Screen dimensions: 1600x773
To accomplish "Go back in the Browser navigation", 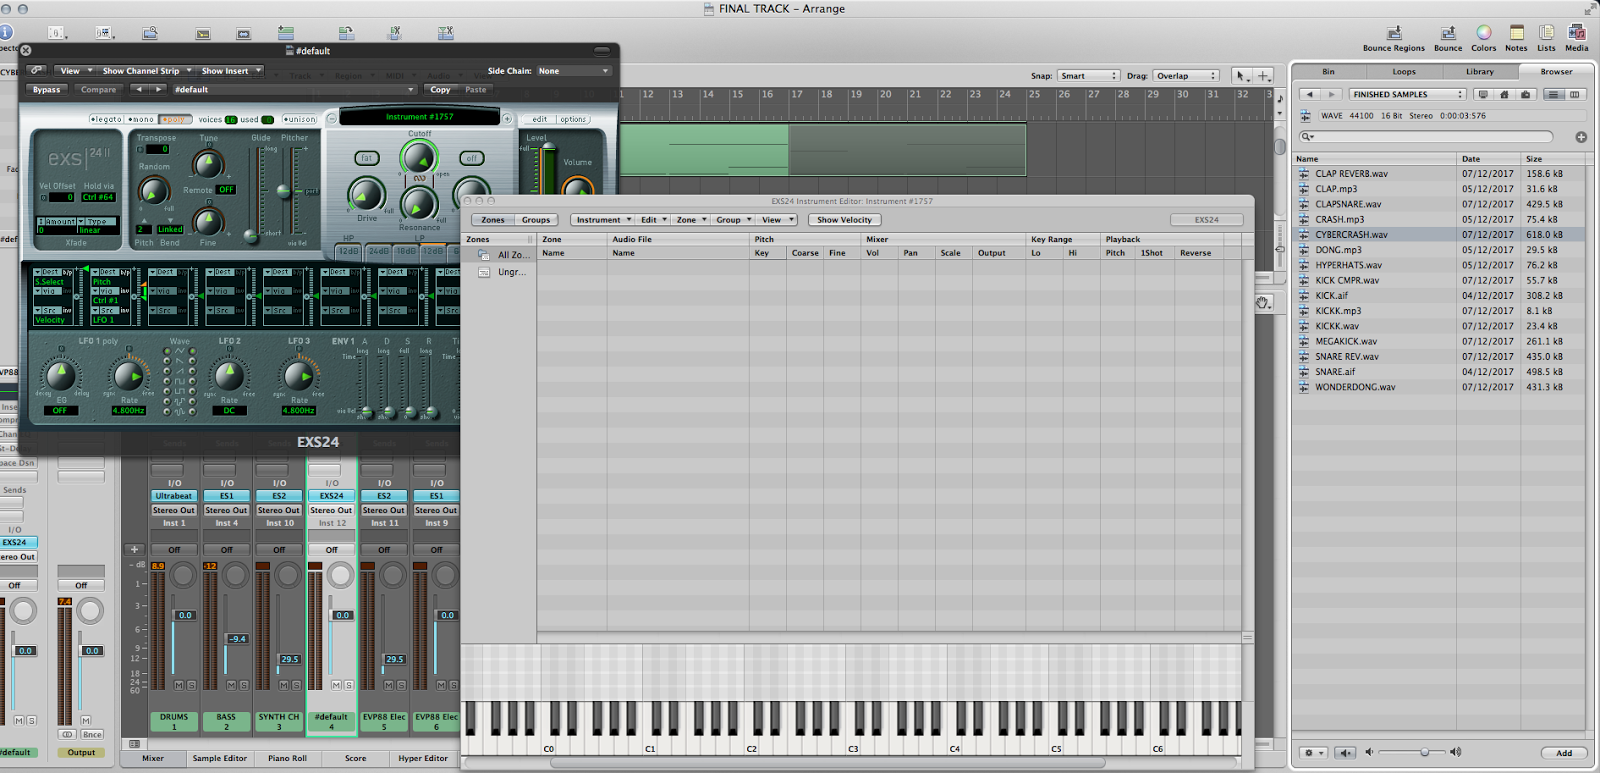I will click(1309, 94).
